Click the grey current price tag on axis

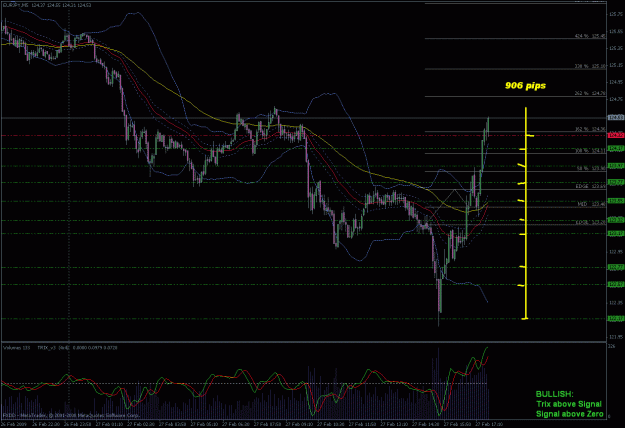[616, 118]
